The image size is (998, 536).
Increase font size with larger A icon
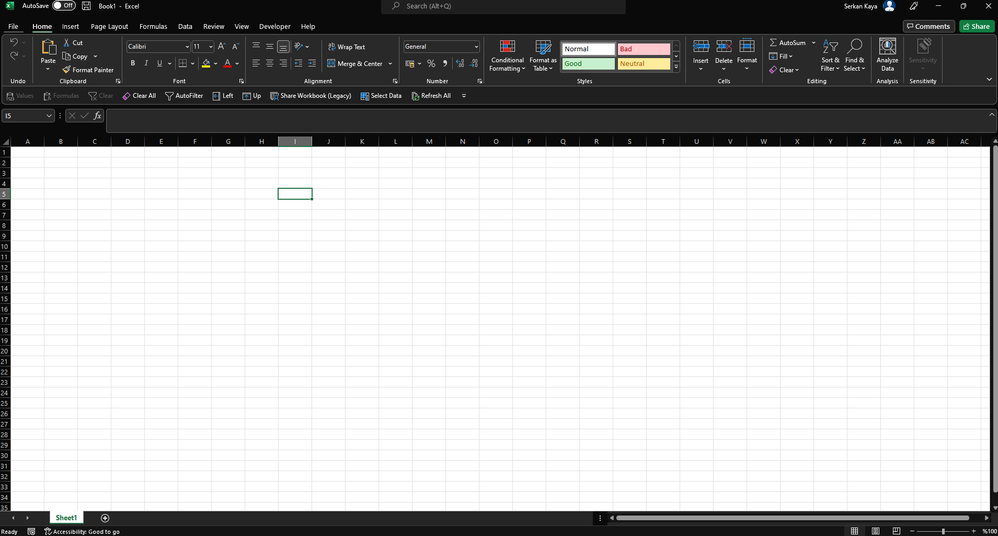tap(221, 46)
